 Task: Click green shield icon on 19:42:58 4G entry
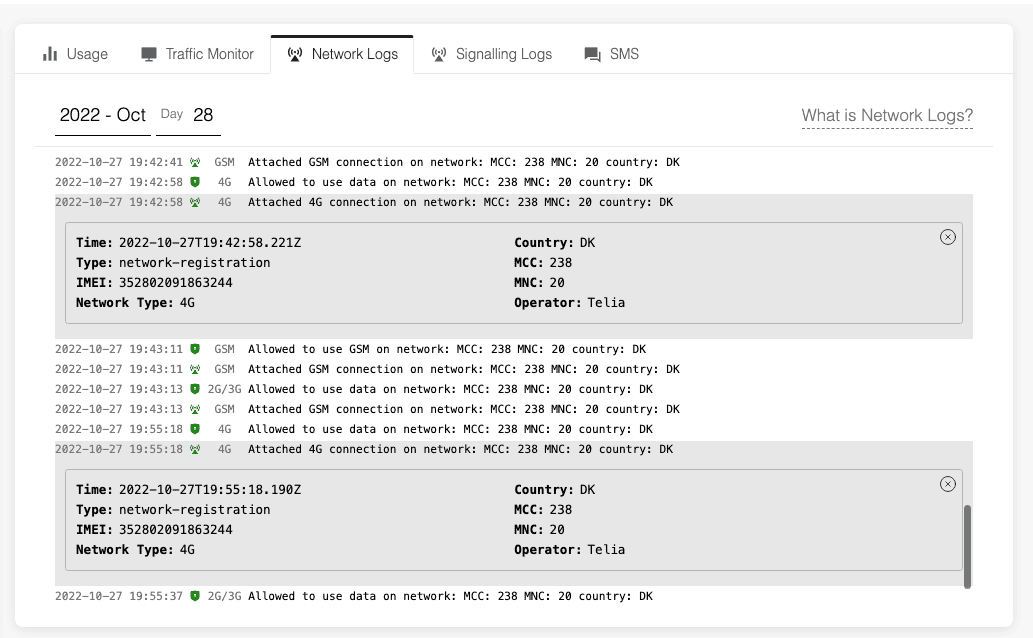pyautogui.click(x=195, y=182)
